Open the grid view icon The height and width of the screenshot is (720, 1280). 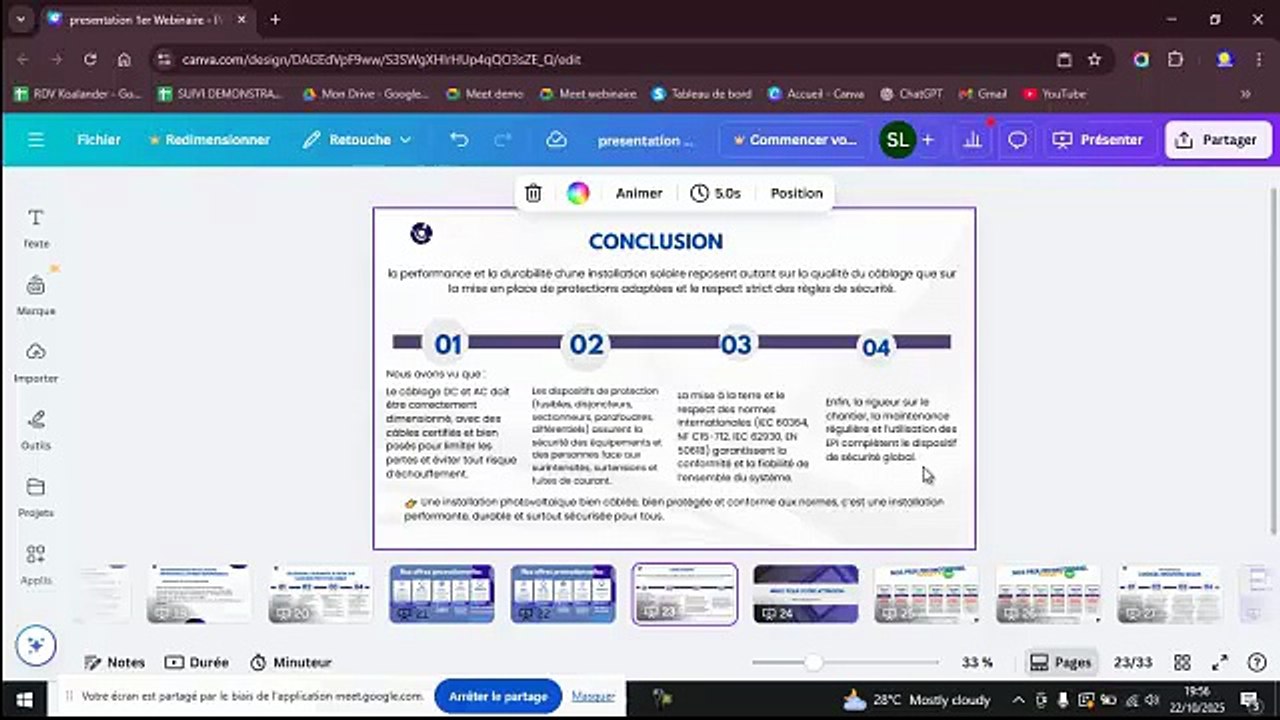pyautogui.click(x=1182, y=662)
